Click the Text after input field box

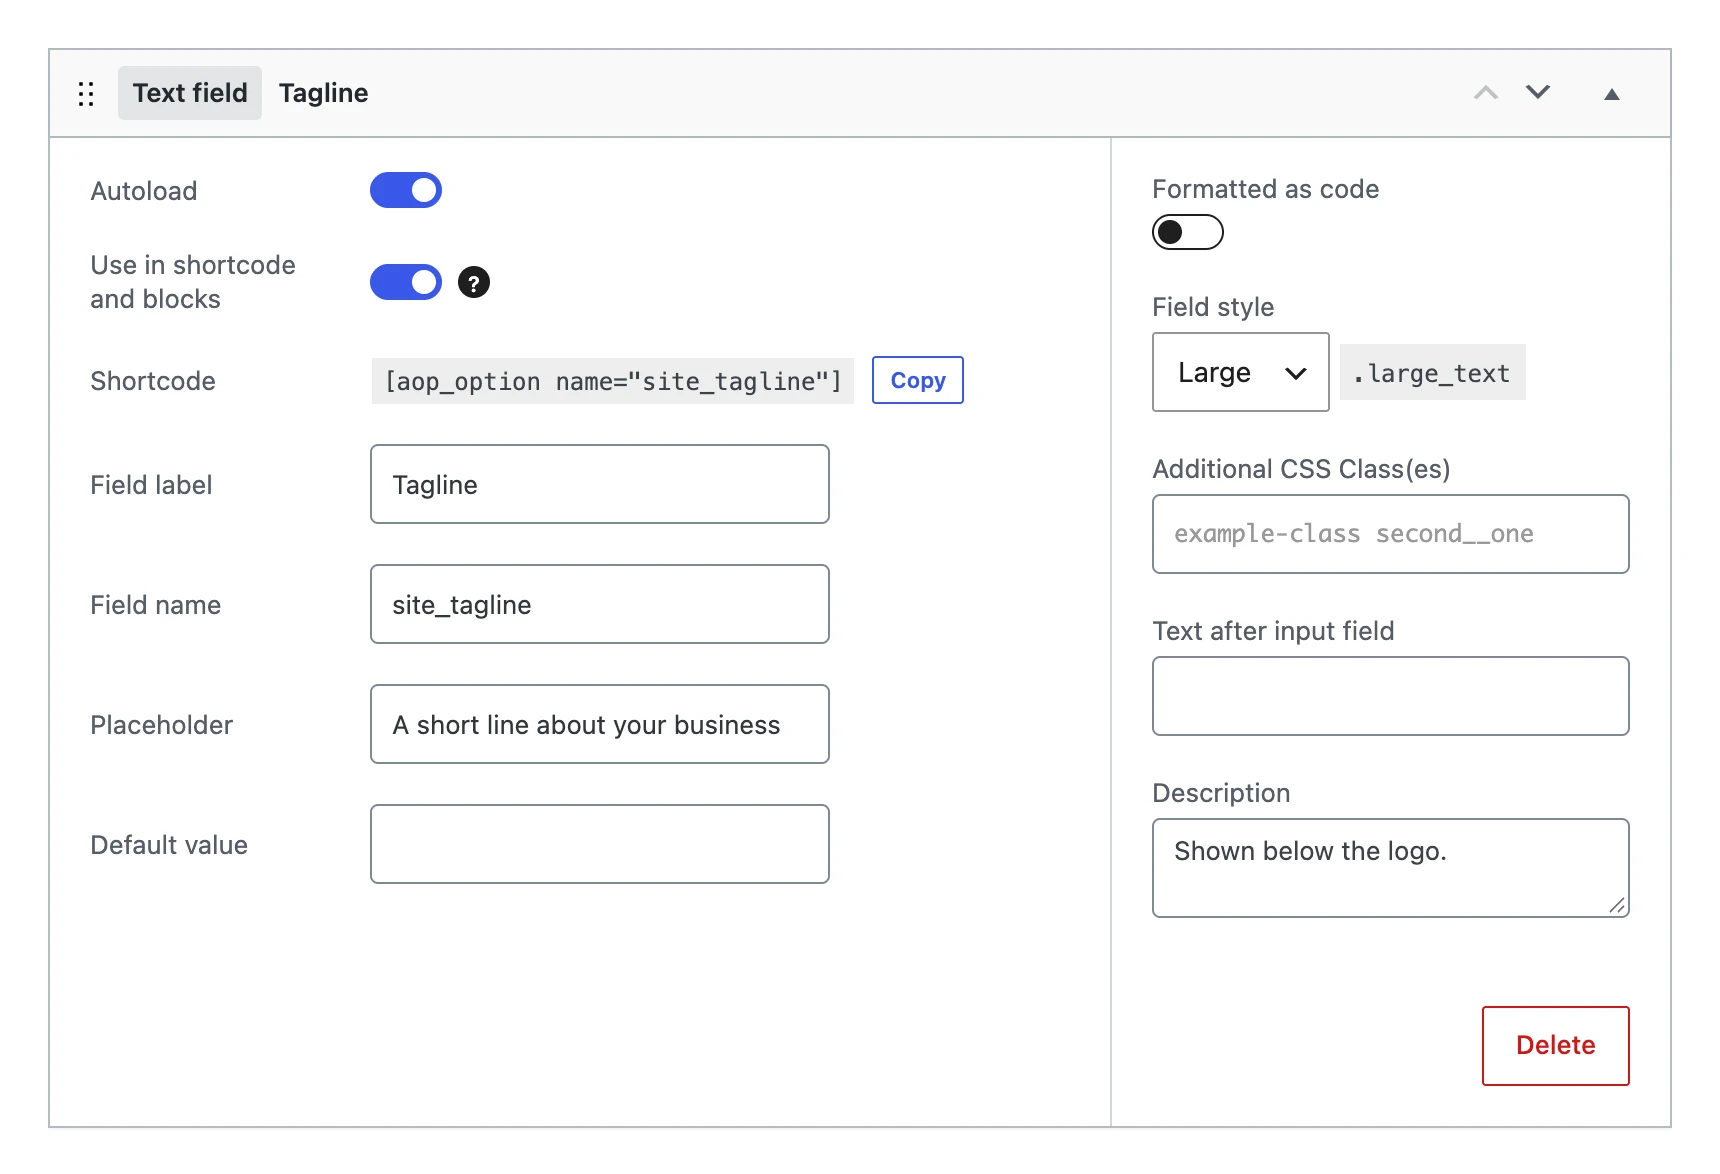coord(1391,696)
